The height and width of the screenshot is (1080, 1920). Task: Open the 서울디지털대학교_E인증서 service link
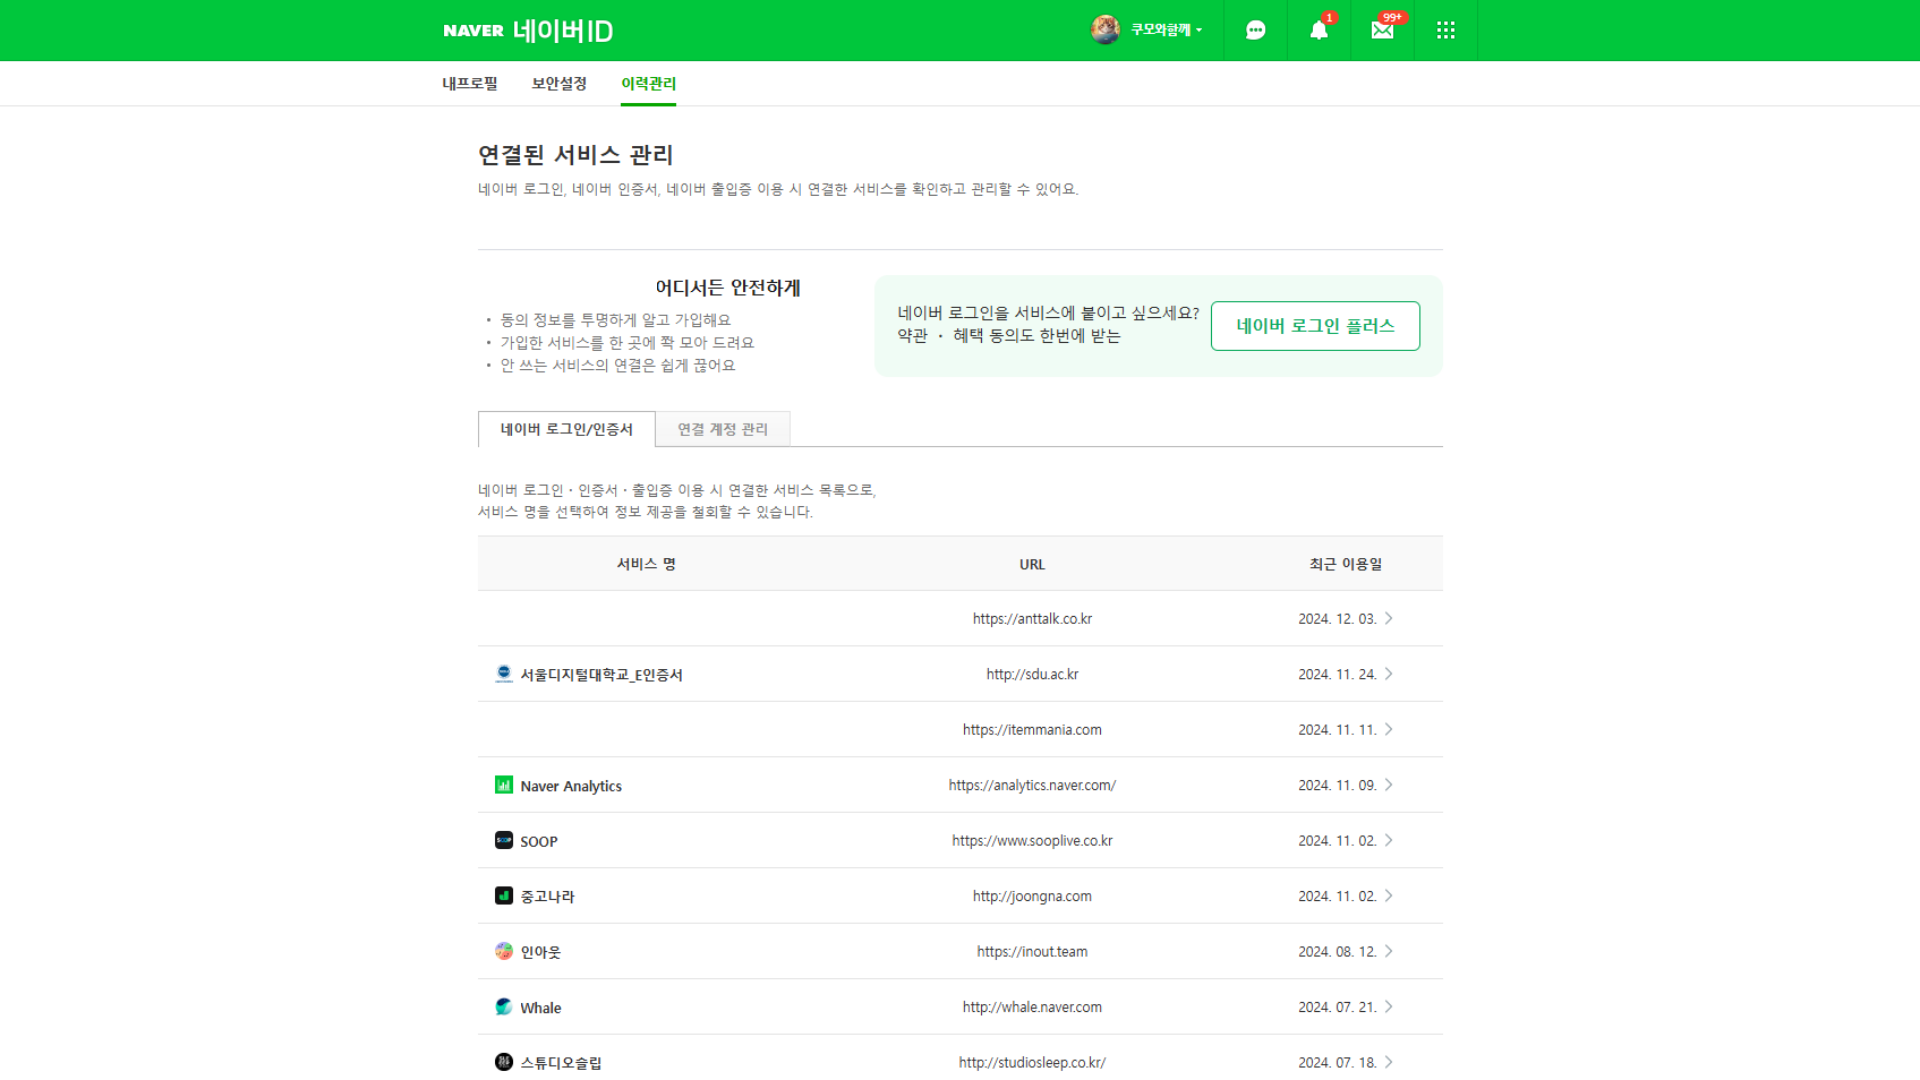600,674
